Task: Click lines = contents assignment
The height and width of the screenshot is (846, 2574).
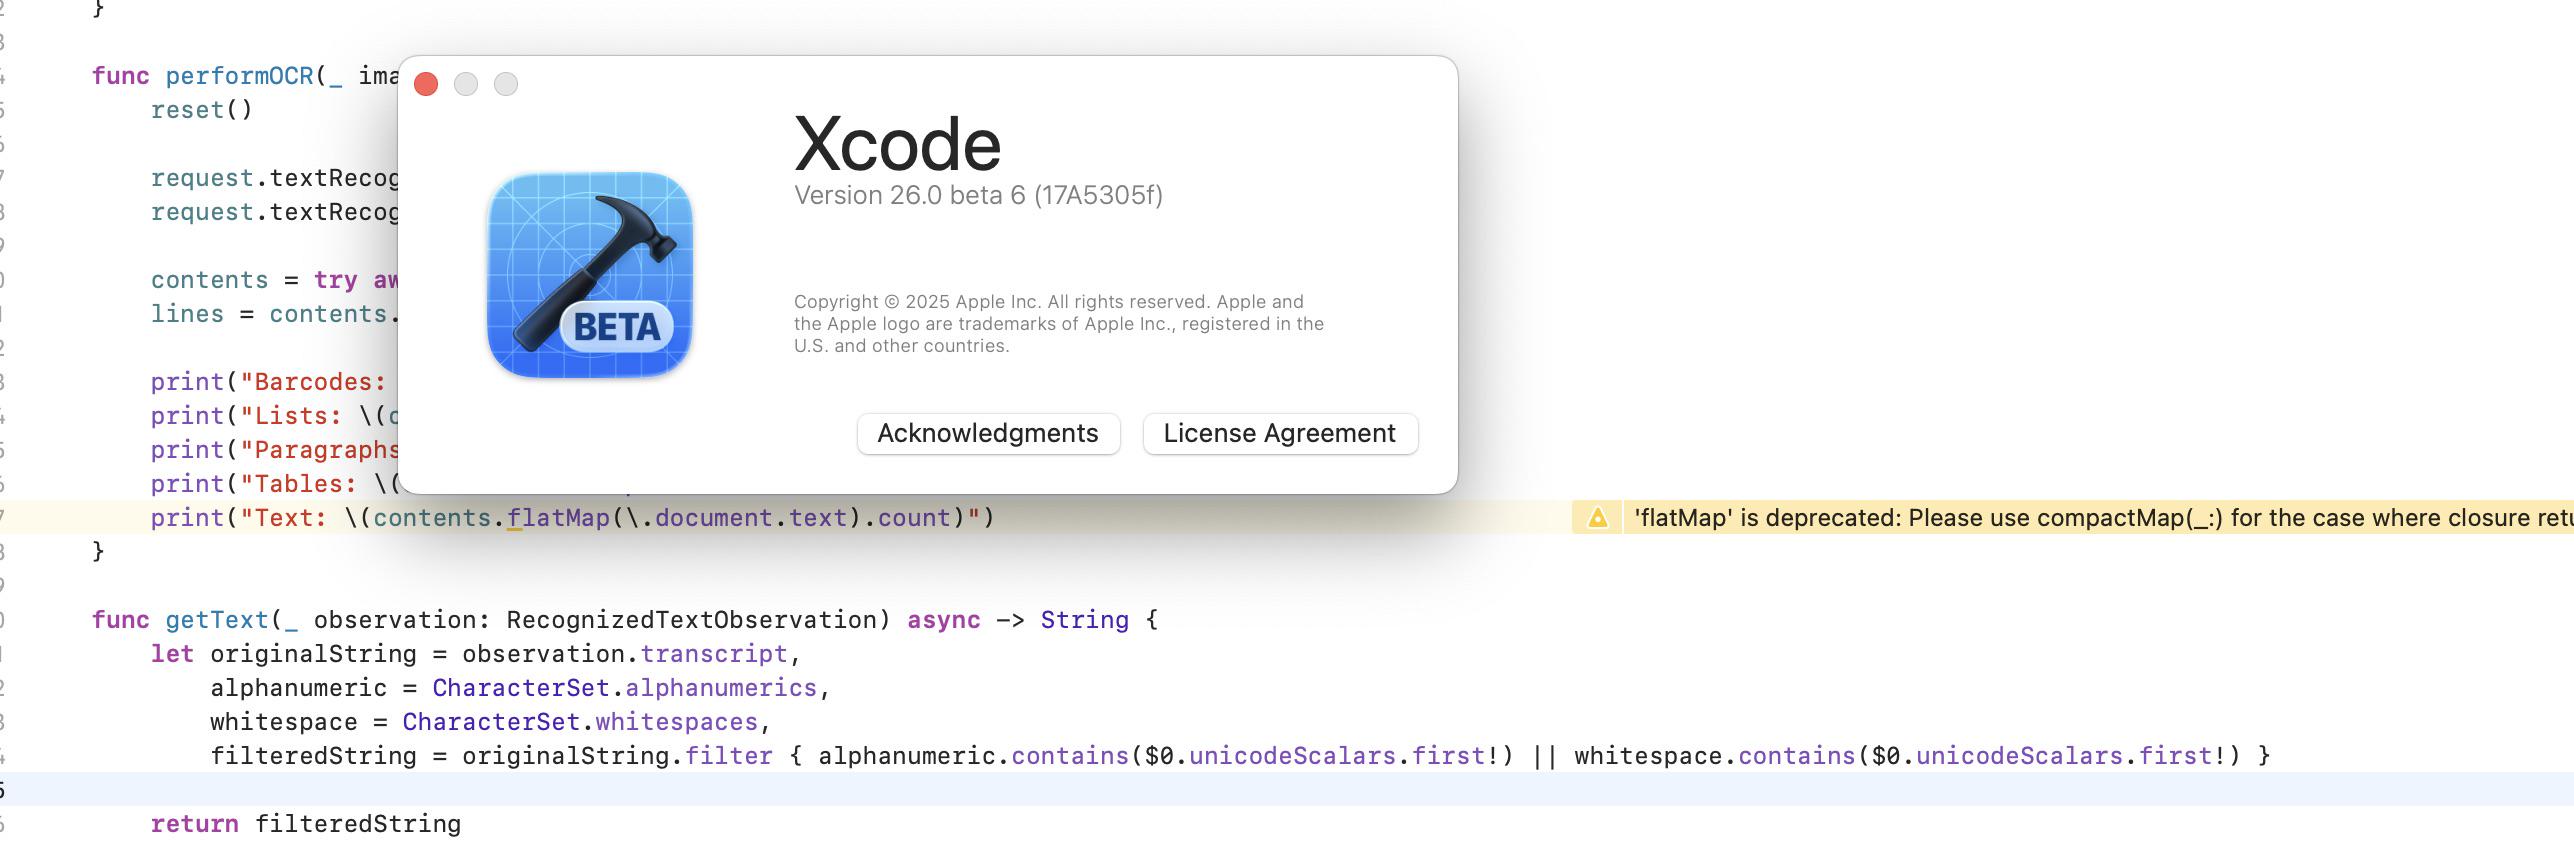Action: (275, 314)
